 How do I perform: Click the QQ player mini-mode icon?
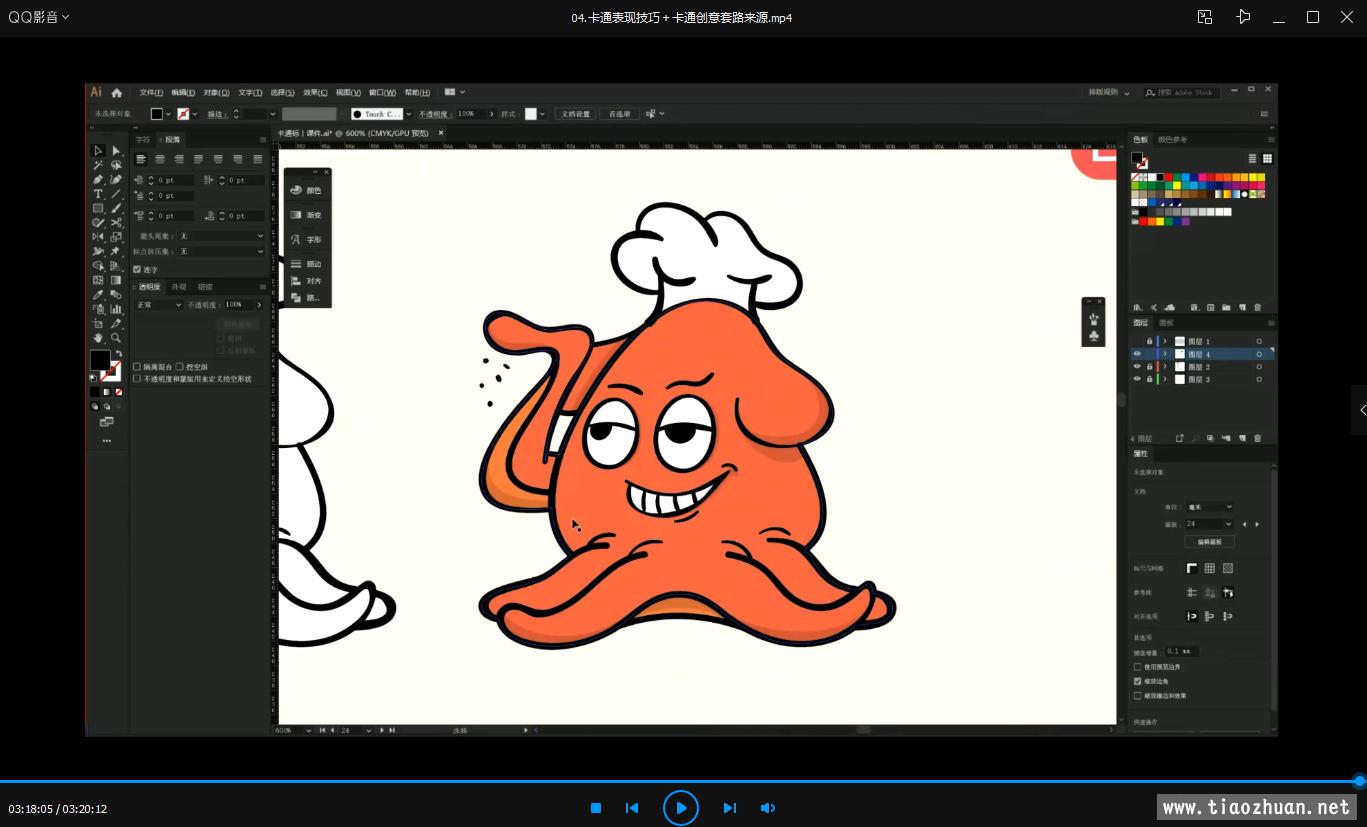click(1205, 17)
